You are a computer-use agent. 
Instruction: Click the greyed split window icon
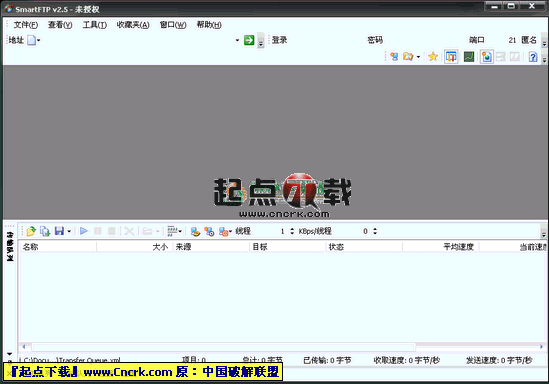point(501,56)
